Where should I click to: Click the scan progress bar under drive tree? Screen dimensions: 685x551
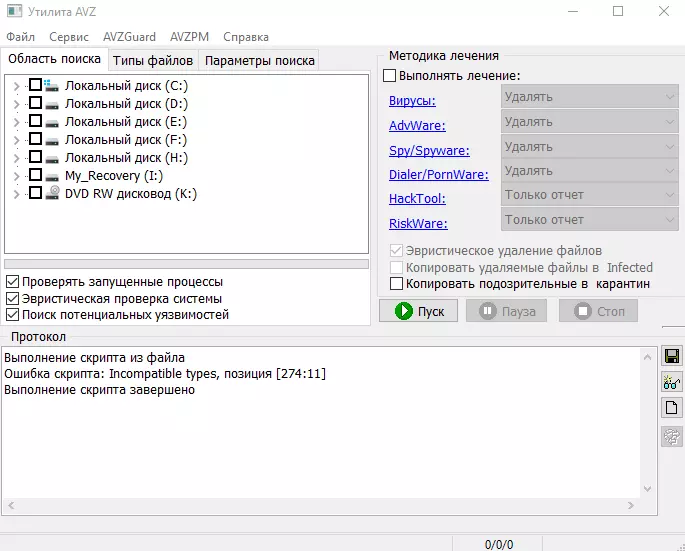tap(187, 264)
